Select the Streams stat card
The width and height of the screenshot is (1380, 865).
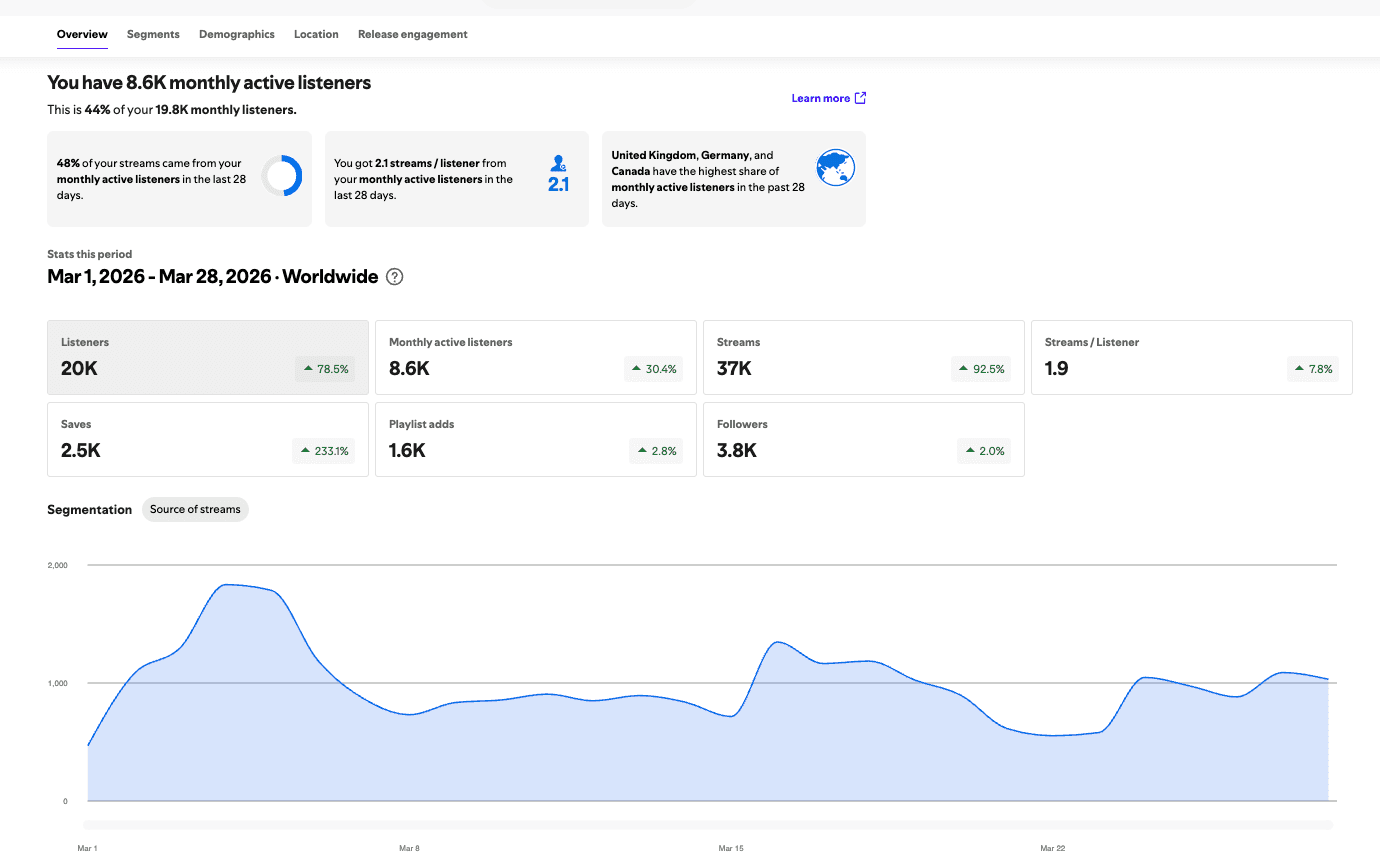pyautogui.click(x=864, y=357)
